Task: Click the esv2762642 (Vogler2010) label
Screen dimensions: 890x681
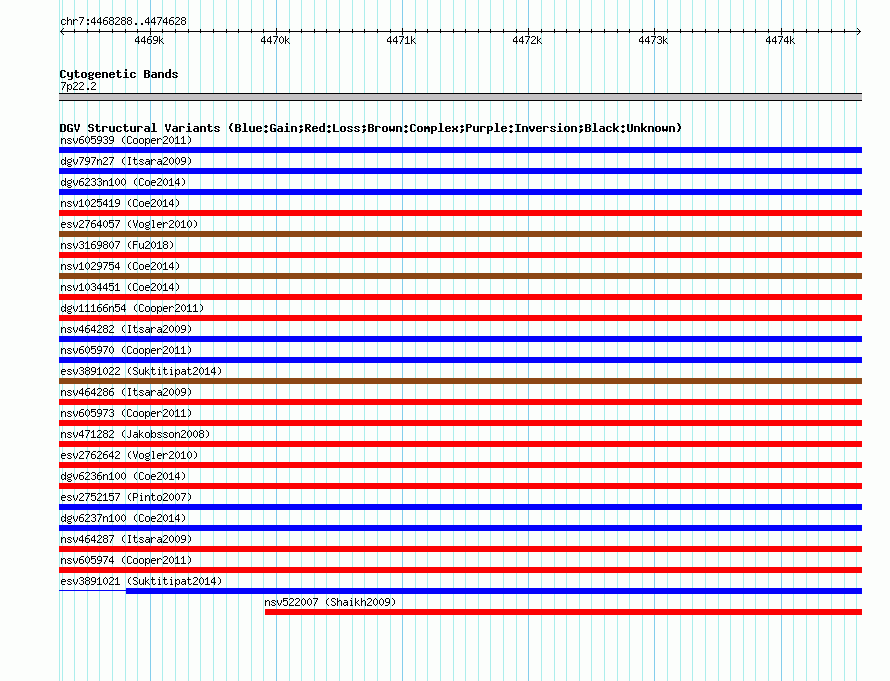Action: 129,455
